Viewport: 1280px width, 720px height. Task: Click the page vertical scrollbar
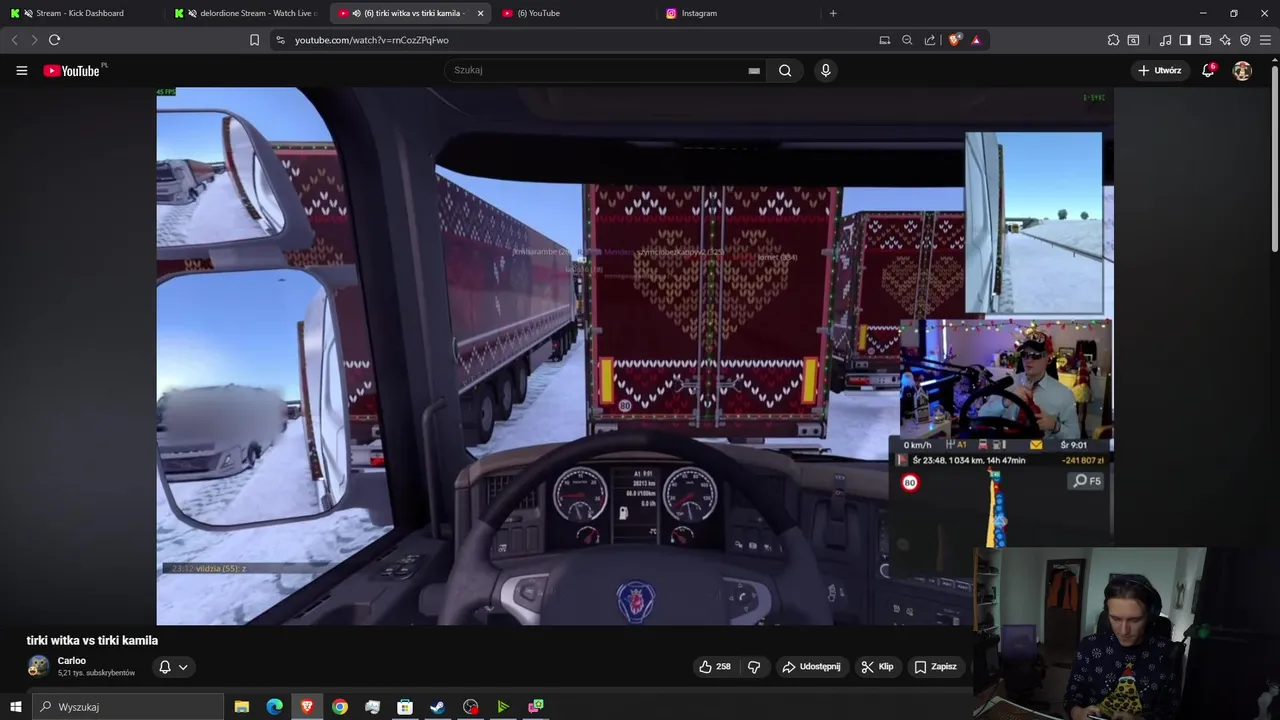coord(1274,160)
